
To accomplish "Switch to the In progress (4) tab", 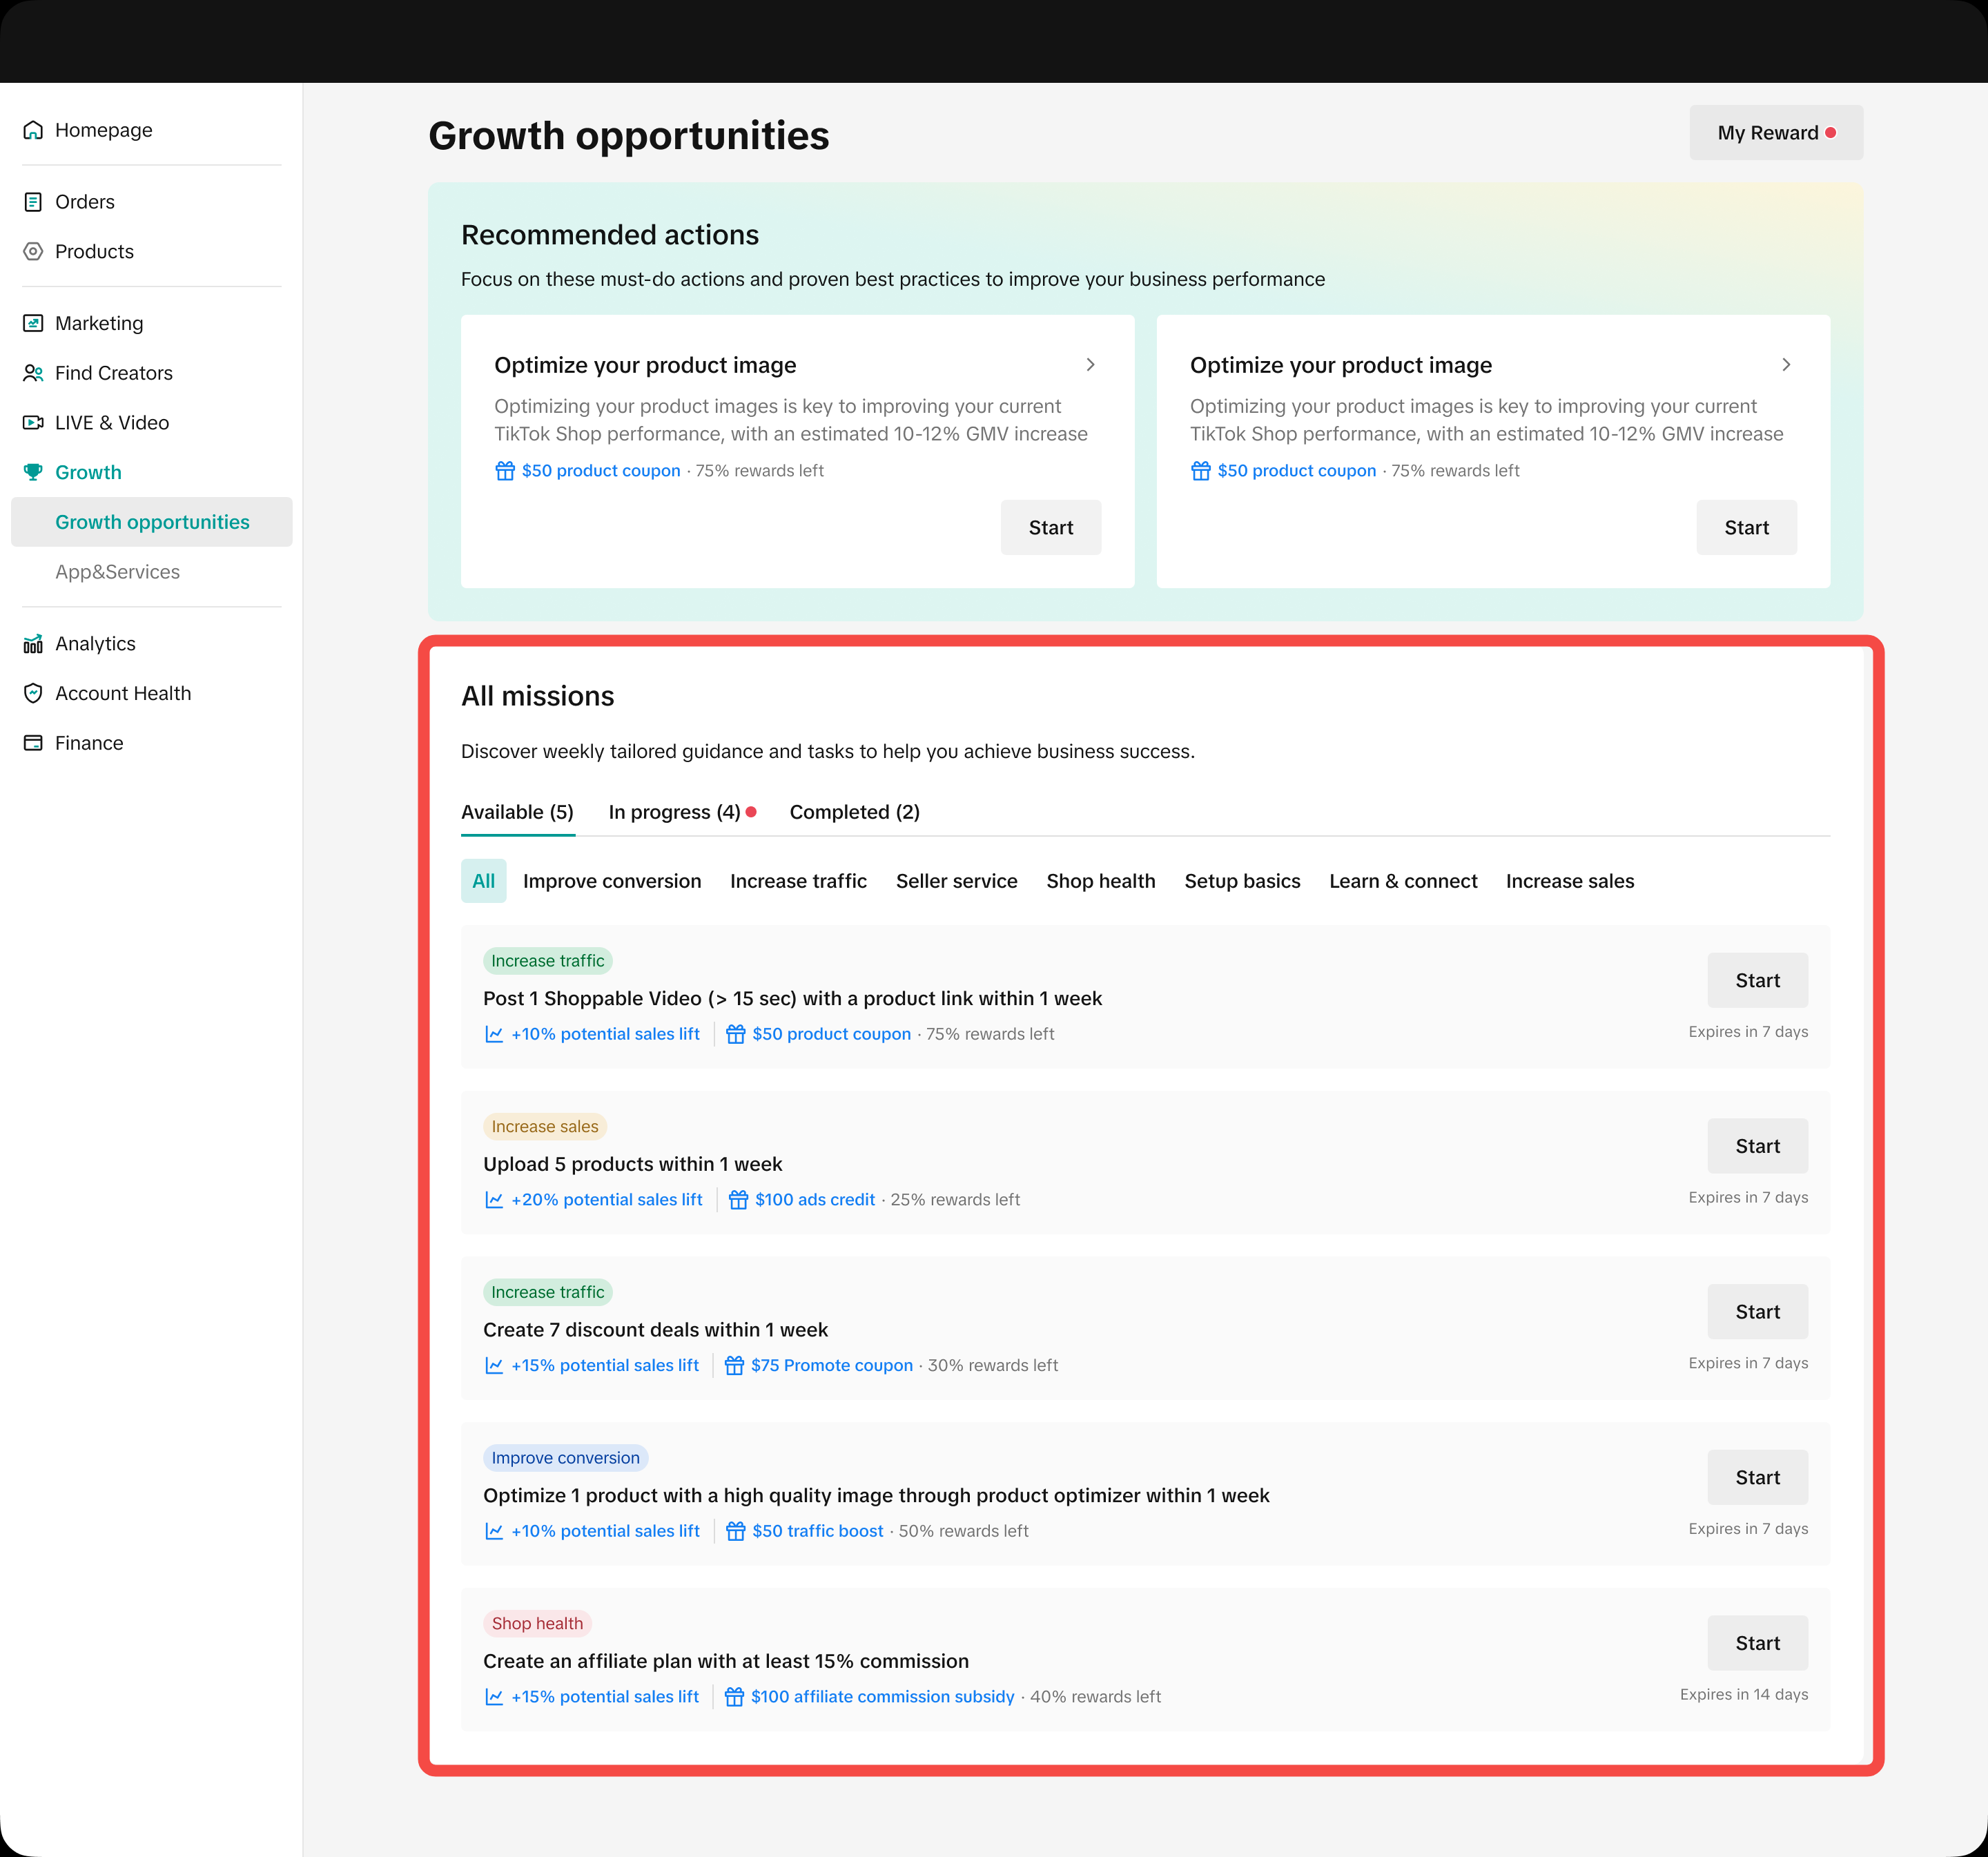I will coord(674,812).
